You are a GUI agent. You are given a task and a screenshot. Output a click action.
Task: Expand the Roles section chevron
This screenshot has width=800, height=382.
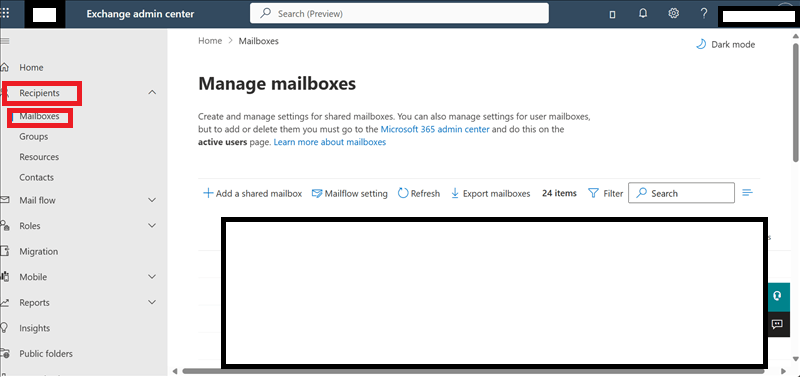point(152,225)
